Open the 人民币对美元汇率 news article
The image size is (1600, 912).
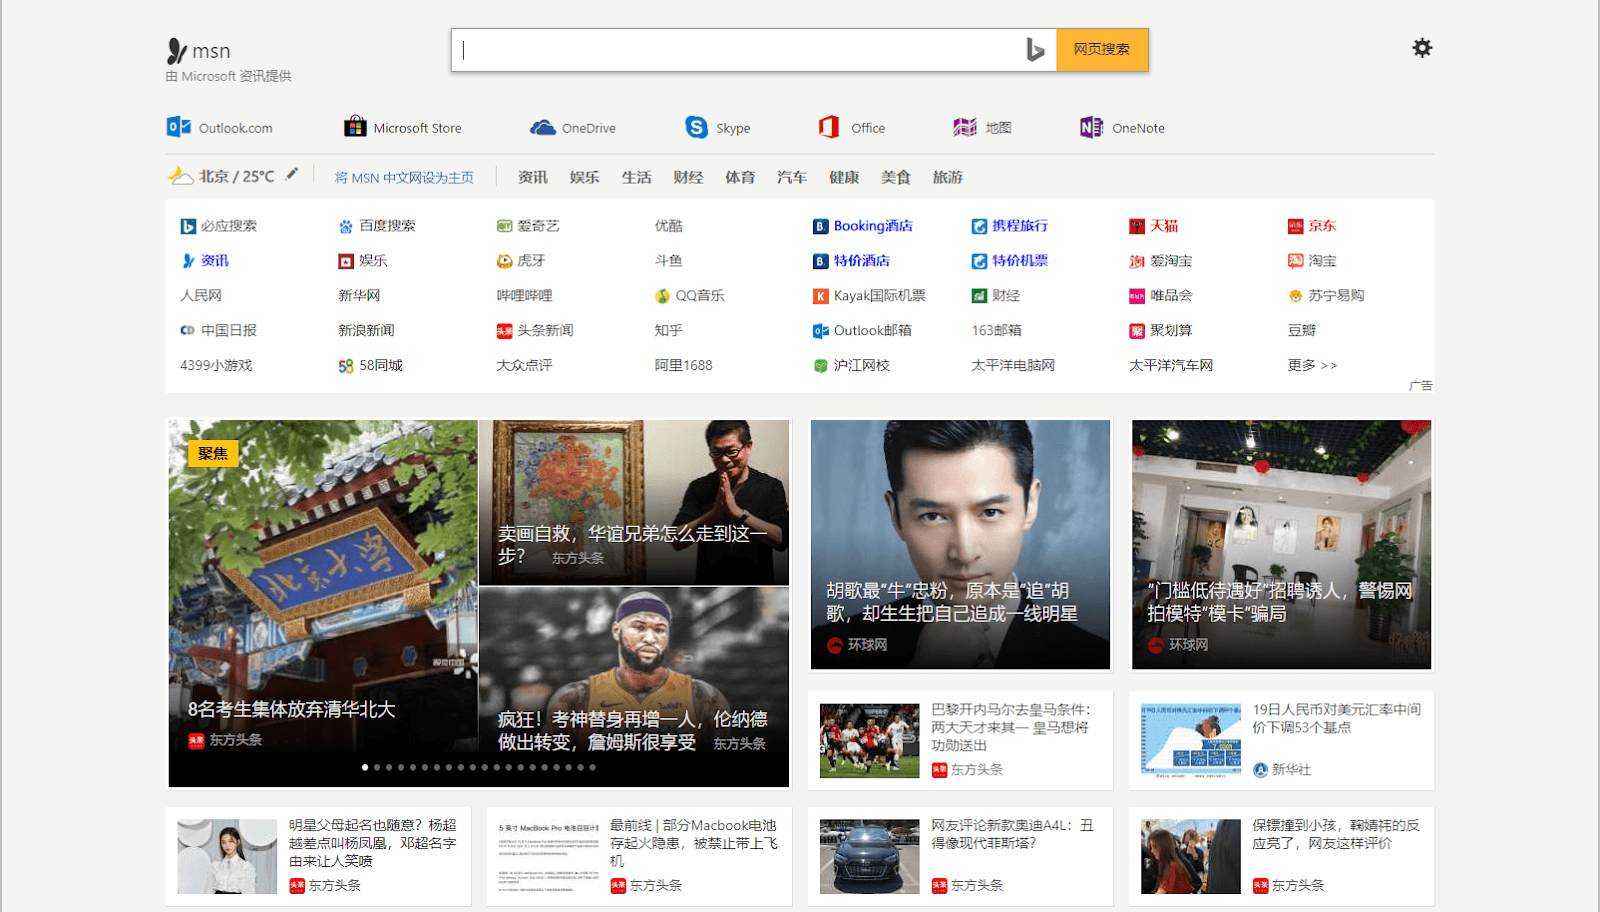pos(1281,740)
